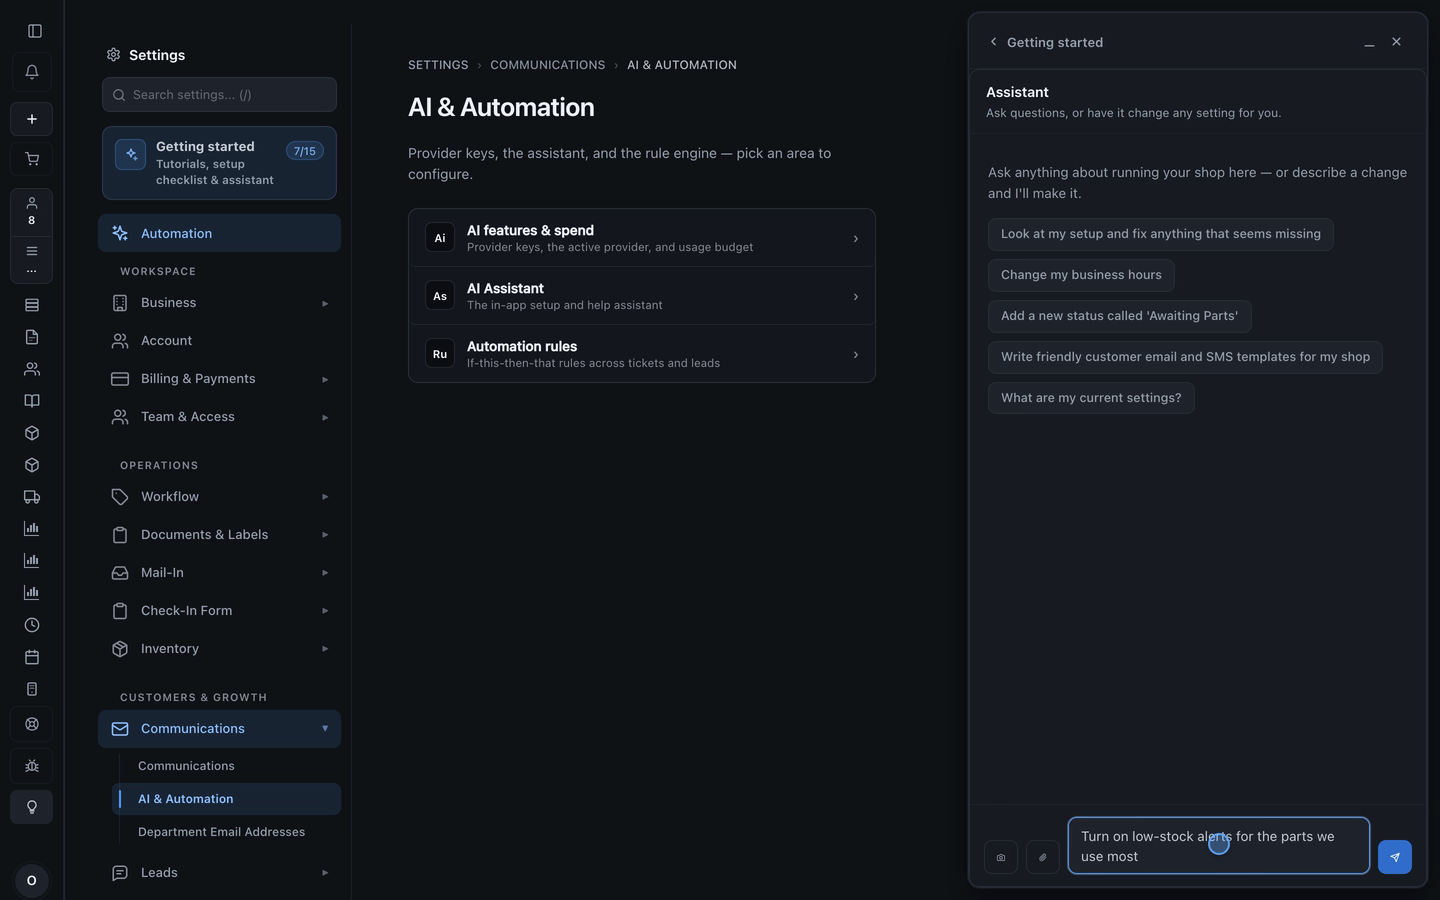Open the clock icon in rail
Viewport: 1440px width, 900px height.
click(32, 625)
